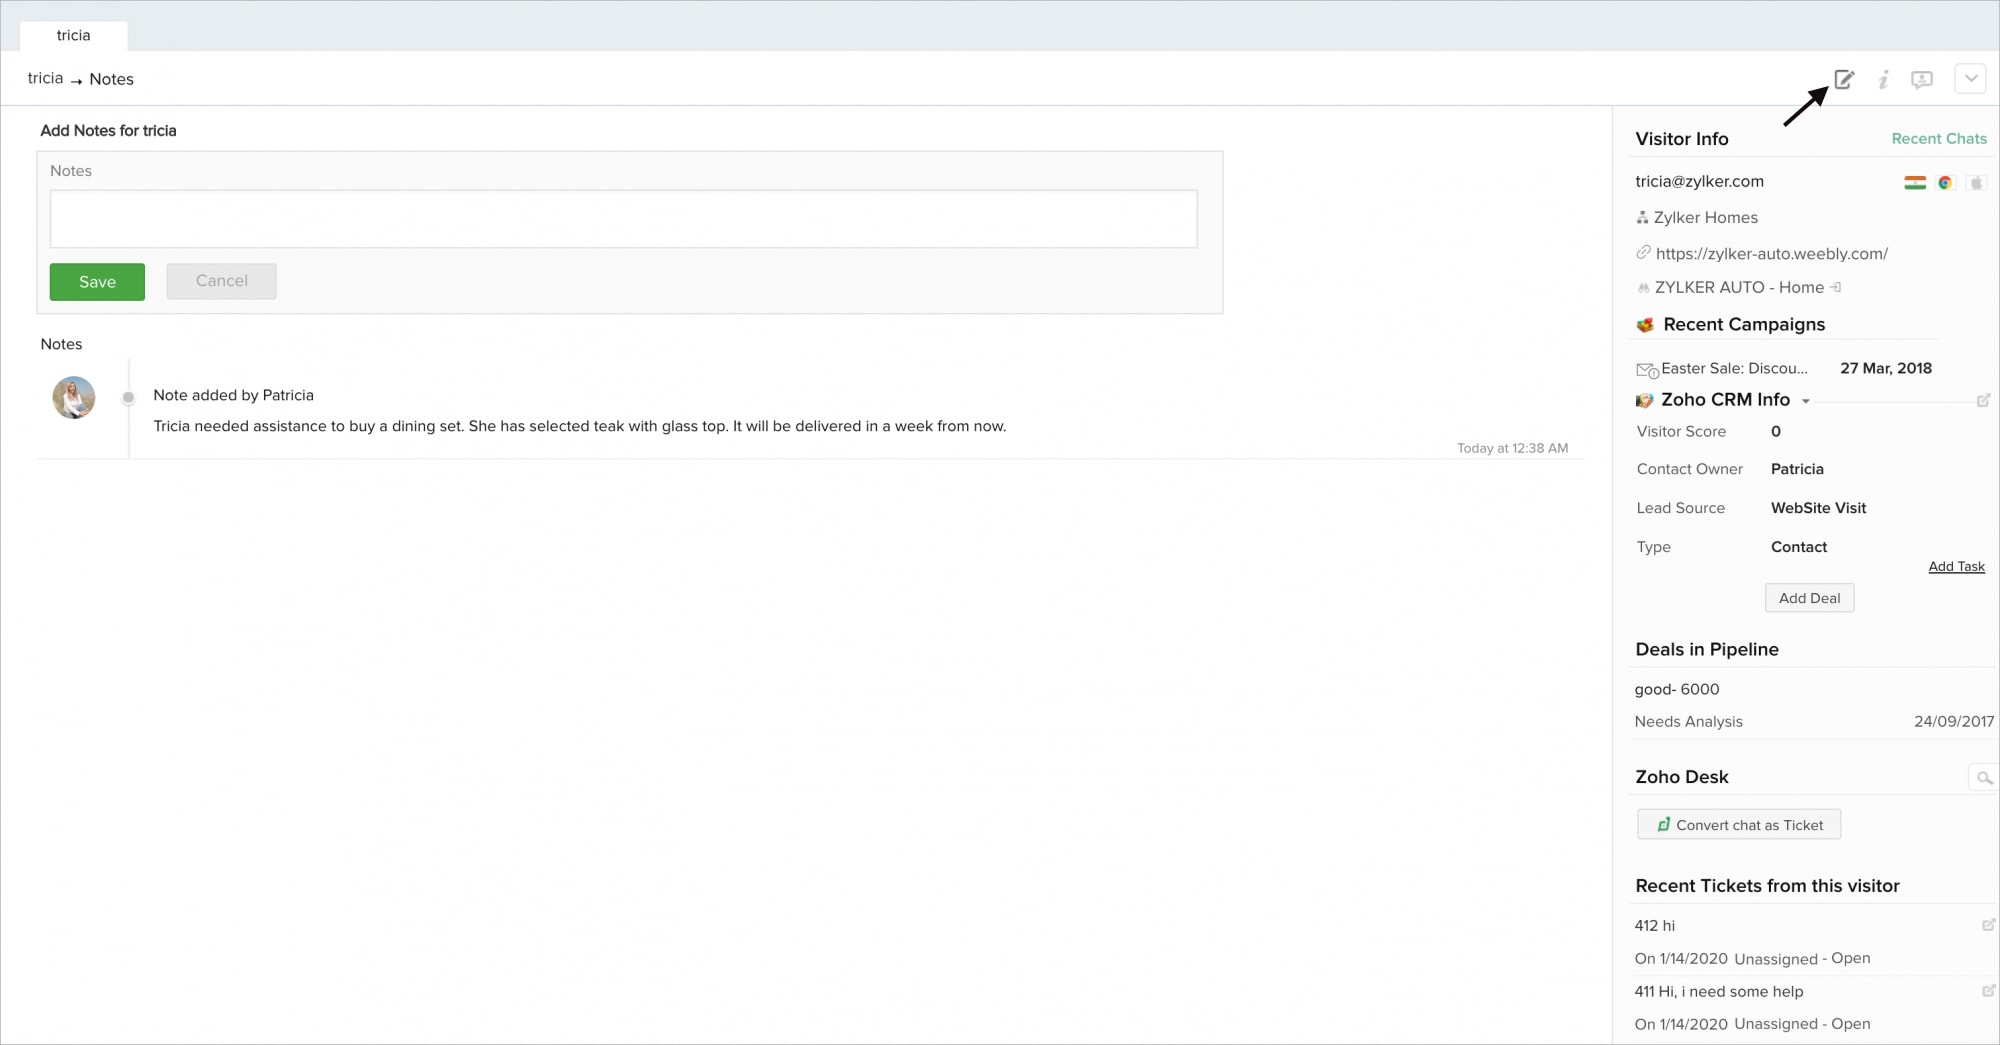Image resolution: width=2000 pixels, height=1045 pixels.
Task: Click the Needs Analysis deal stage
Action: point(1688,722)
